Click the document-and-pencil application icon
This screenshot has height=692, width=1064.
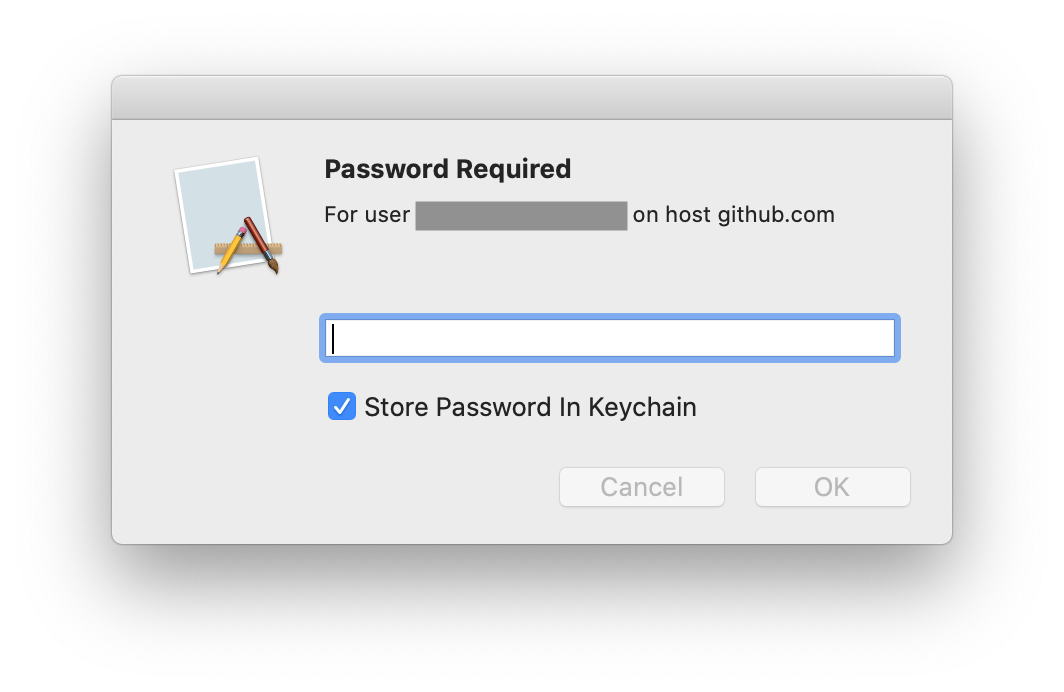tap(228, 215)
